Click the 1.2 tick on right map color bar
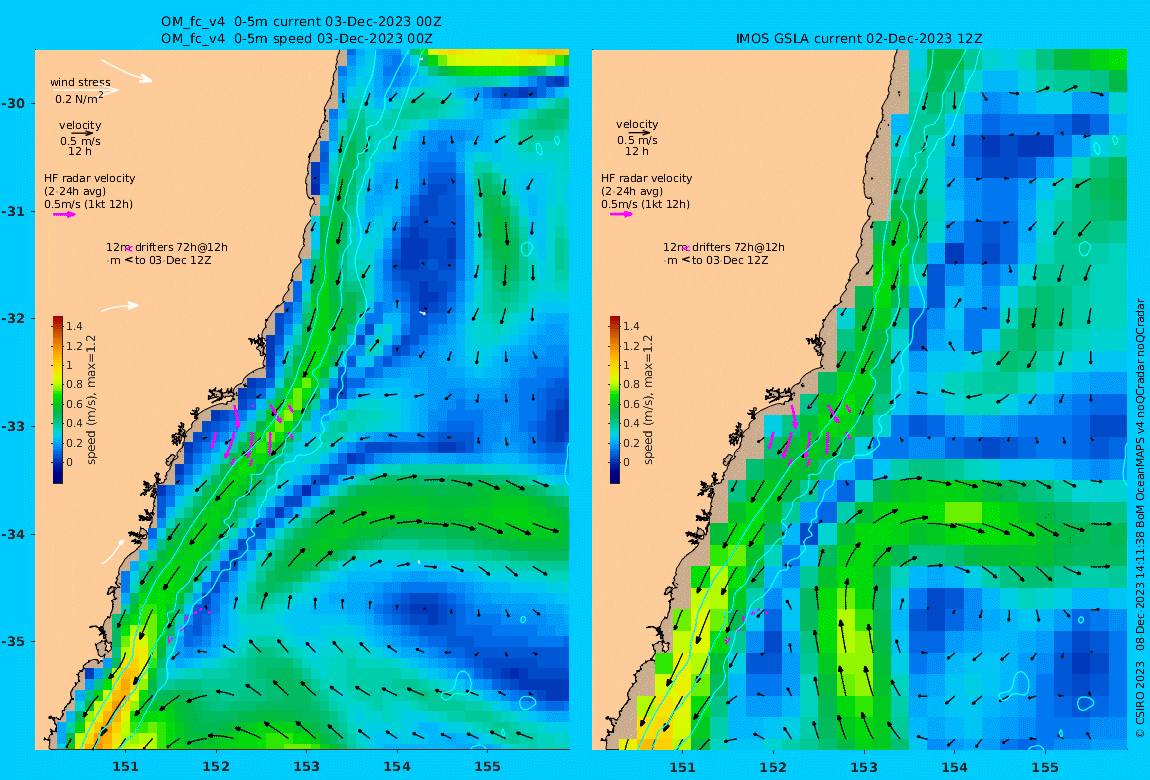 pyautogui.click(x=631, y=346)
